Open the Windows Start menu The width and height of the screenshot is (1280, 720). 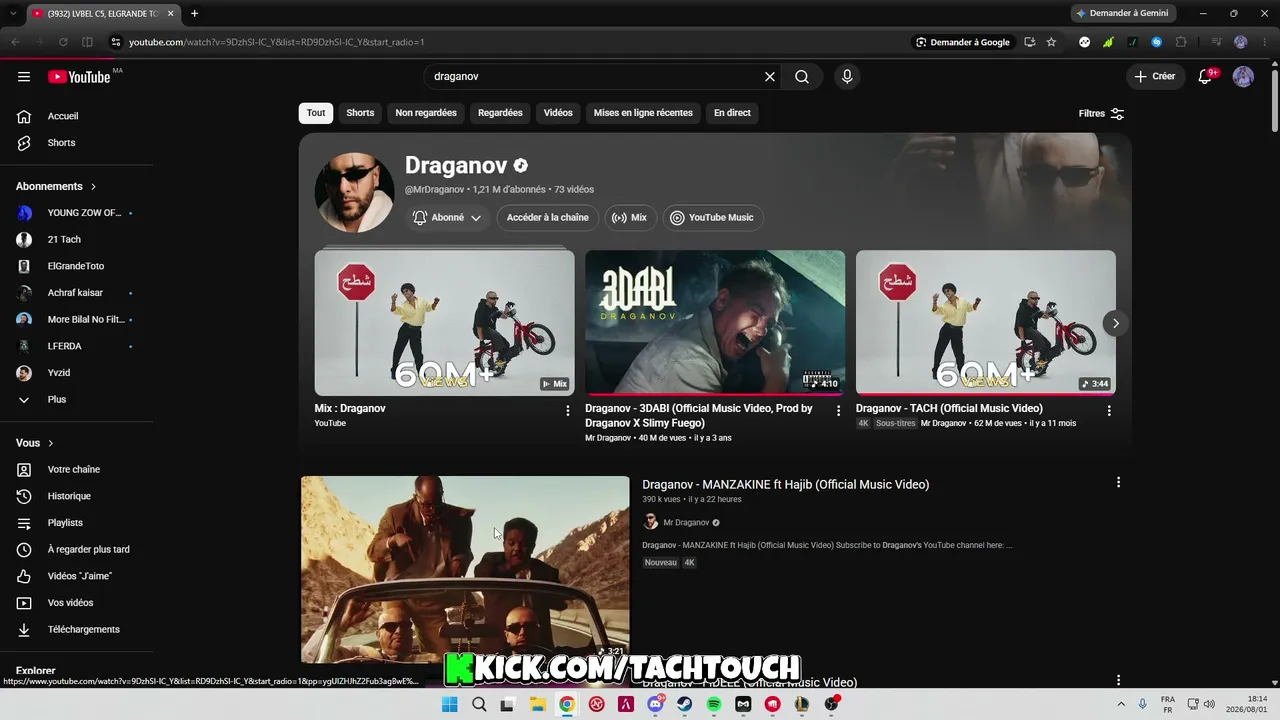(x=450, y=704)
